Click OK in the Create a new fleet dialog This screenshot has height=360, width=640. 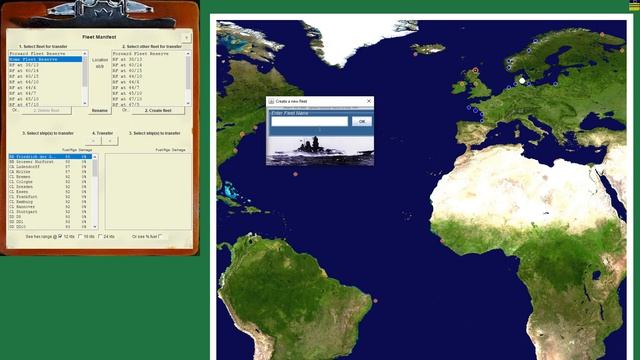click(x=362, y=121)
